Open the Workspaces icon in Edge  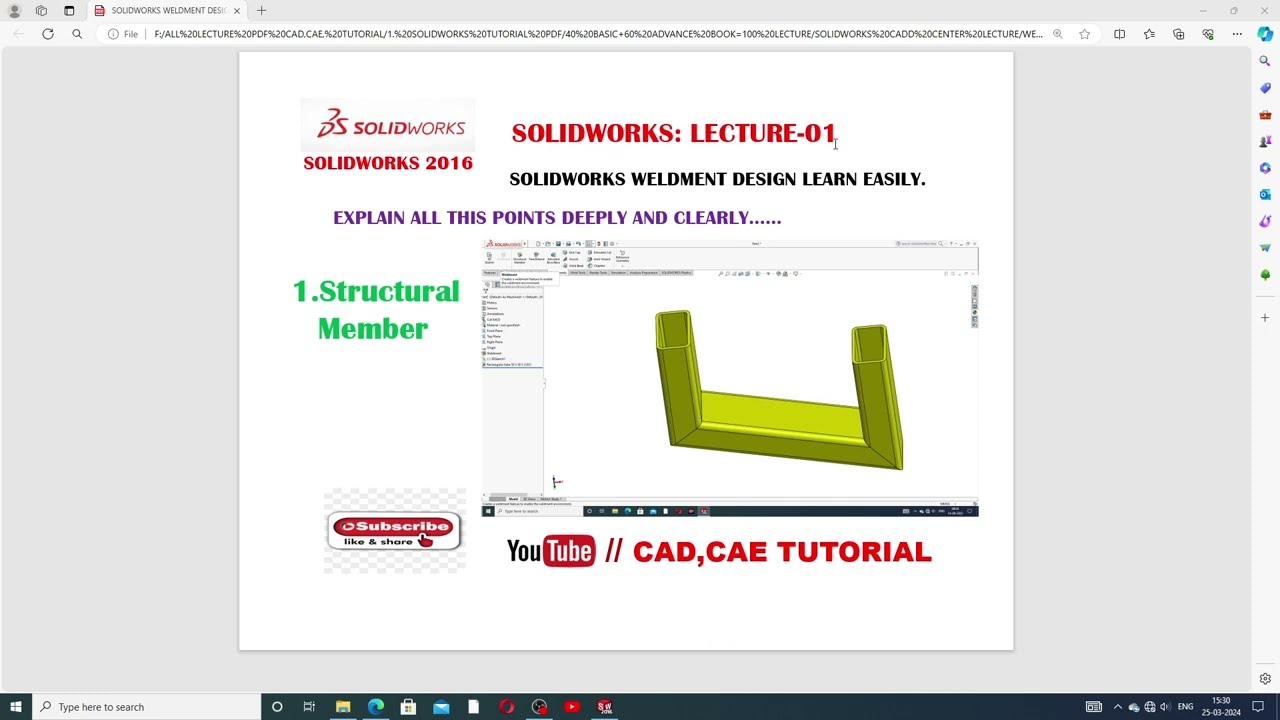click(x=41, y=11)
